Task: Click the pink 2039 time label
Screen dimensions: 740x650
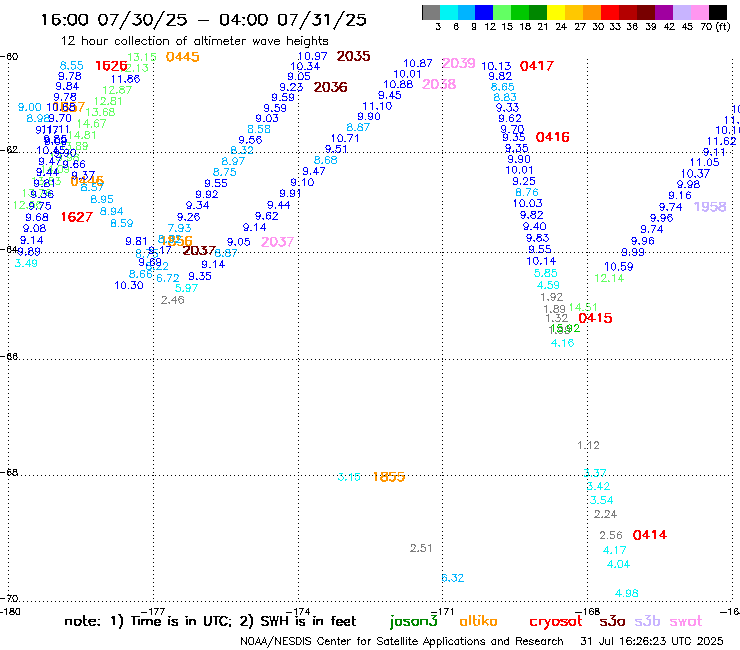Action: pyautogui.click(x=459, y=63)
